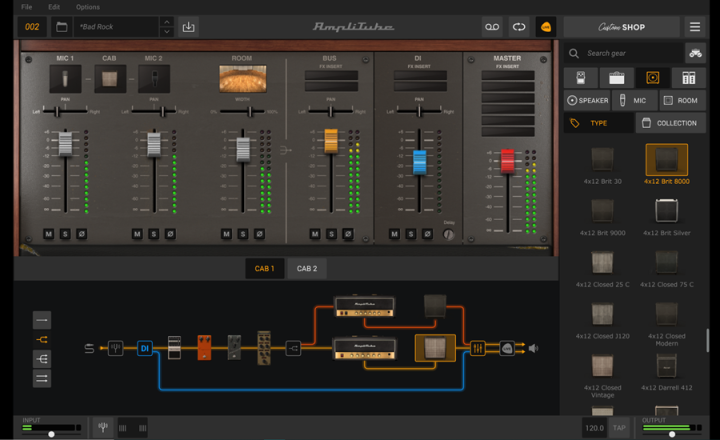Save preset with the download arrow icon
The width and height of the screenshot is (720, 440).
[188, 27]
